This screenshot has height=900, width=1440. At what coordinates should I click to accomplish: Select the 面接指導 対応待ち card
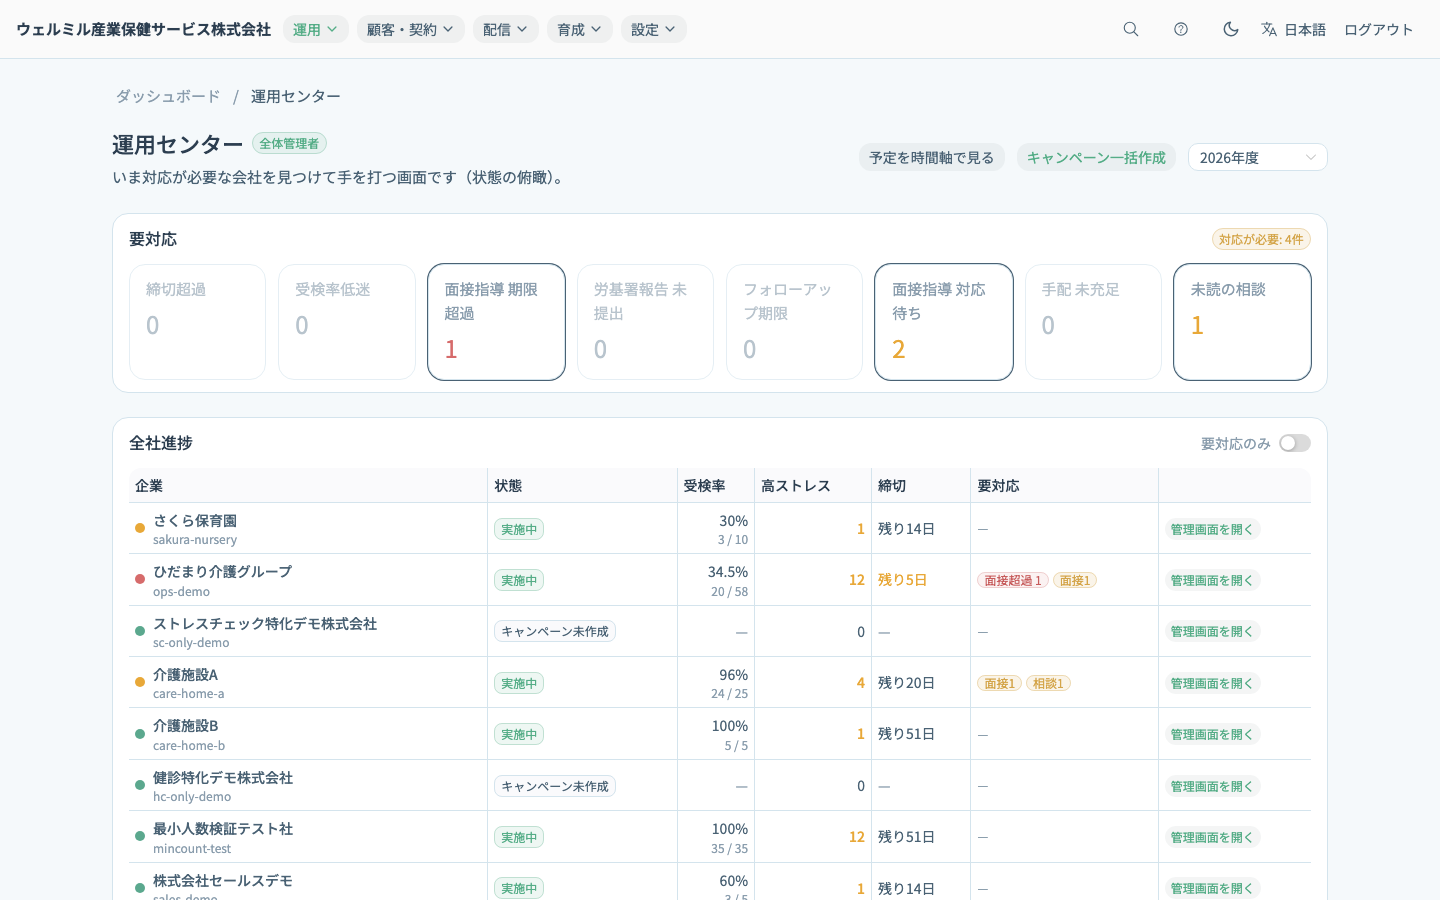[944, 322]
